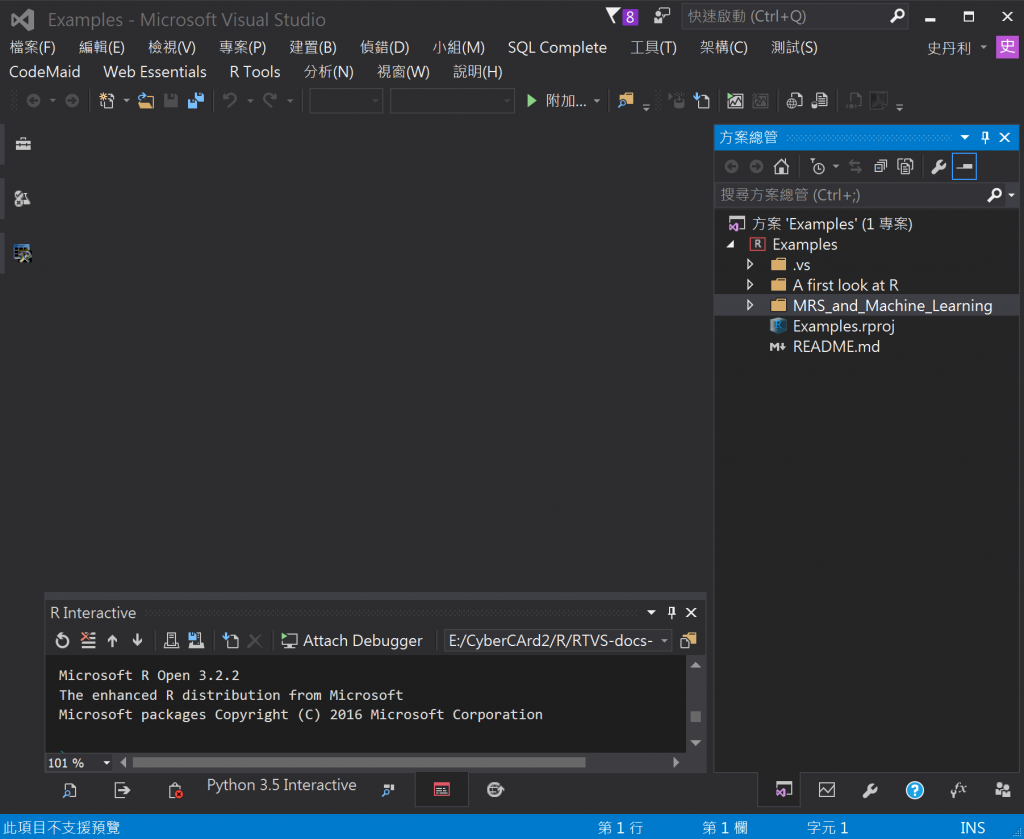Open R Interactive window position dropdown arrow
The width and height of the screenshot is (1024, 839).
(651, 612)
